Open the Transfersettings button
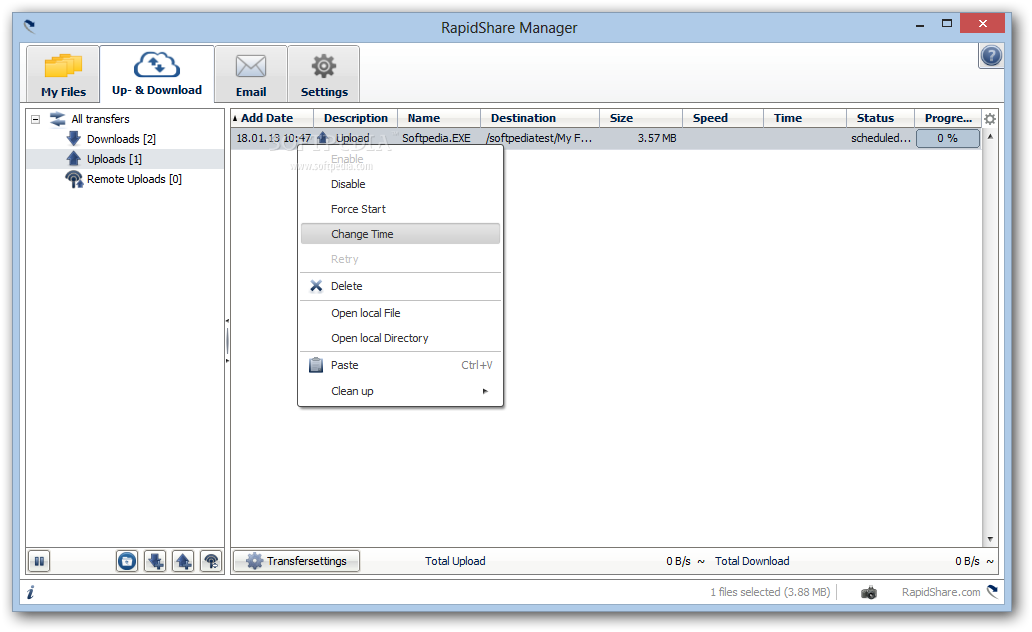 [x=297, y=561]
